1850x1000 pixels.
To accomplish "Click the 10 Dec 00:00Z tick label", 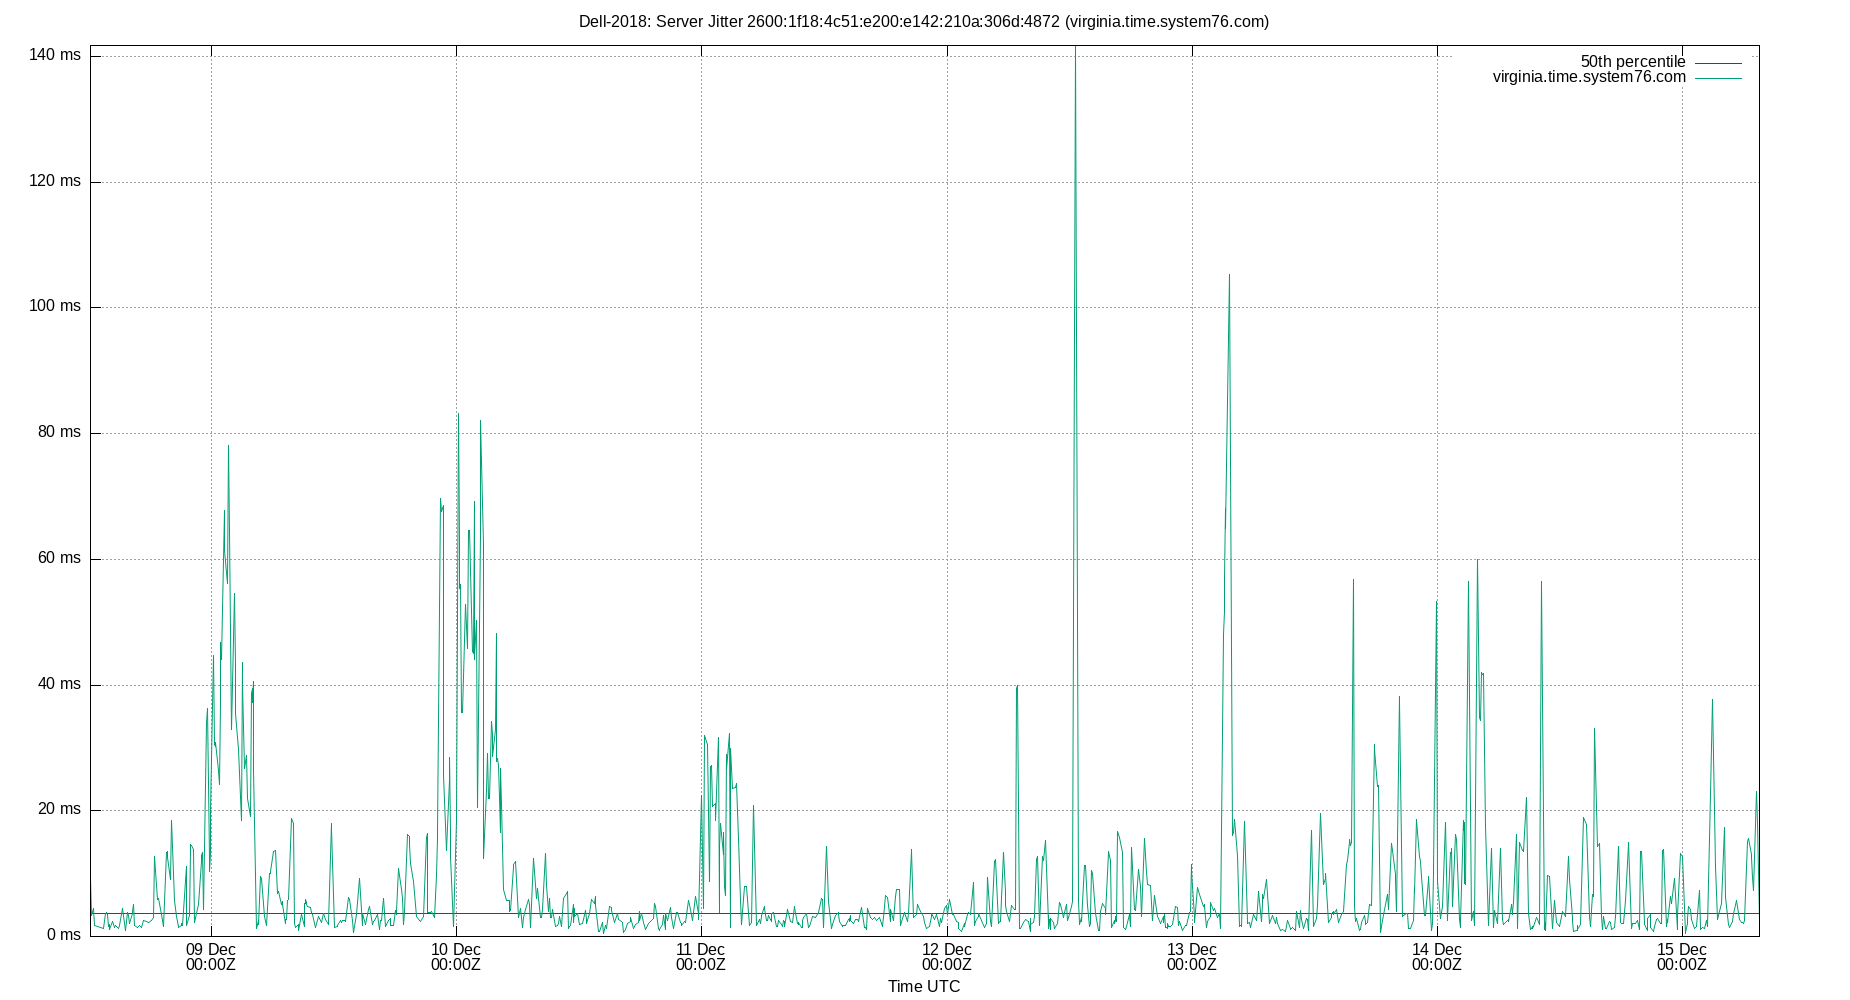I will 456,958.
